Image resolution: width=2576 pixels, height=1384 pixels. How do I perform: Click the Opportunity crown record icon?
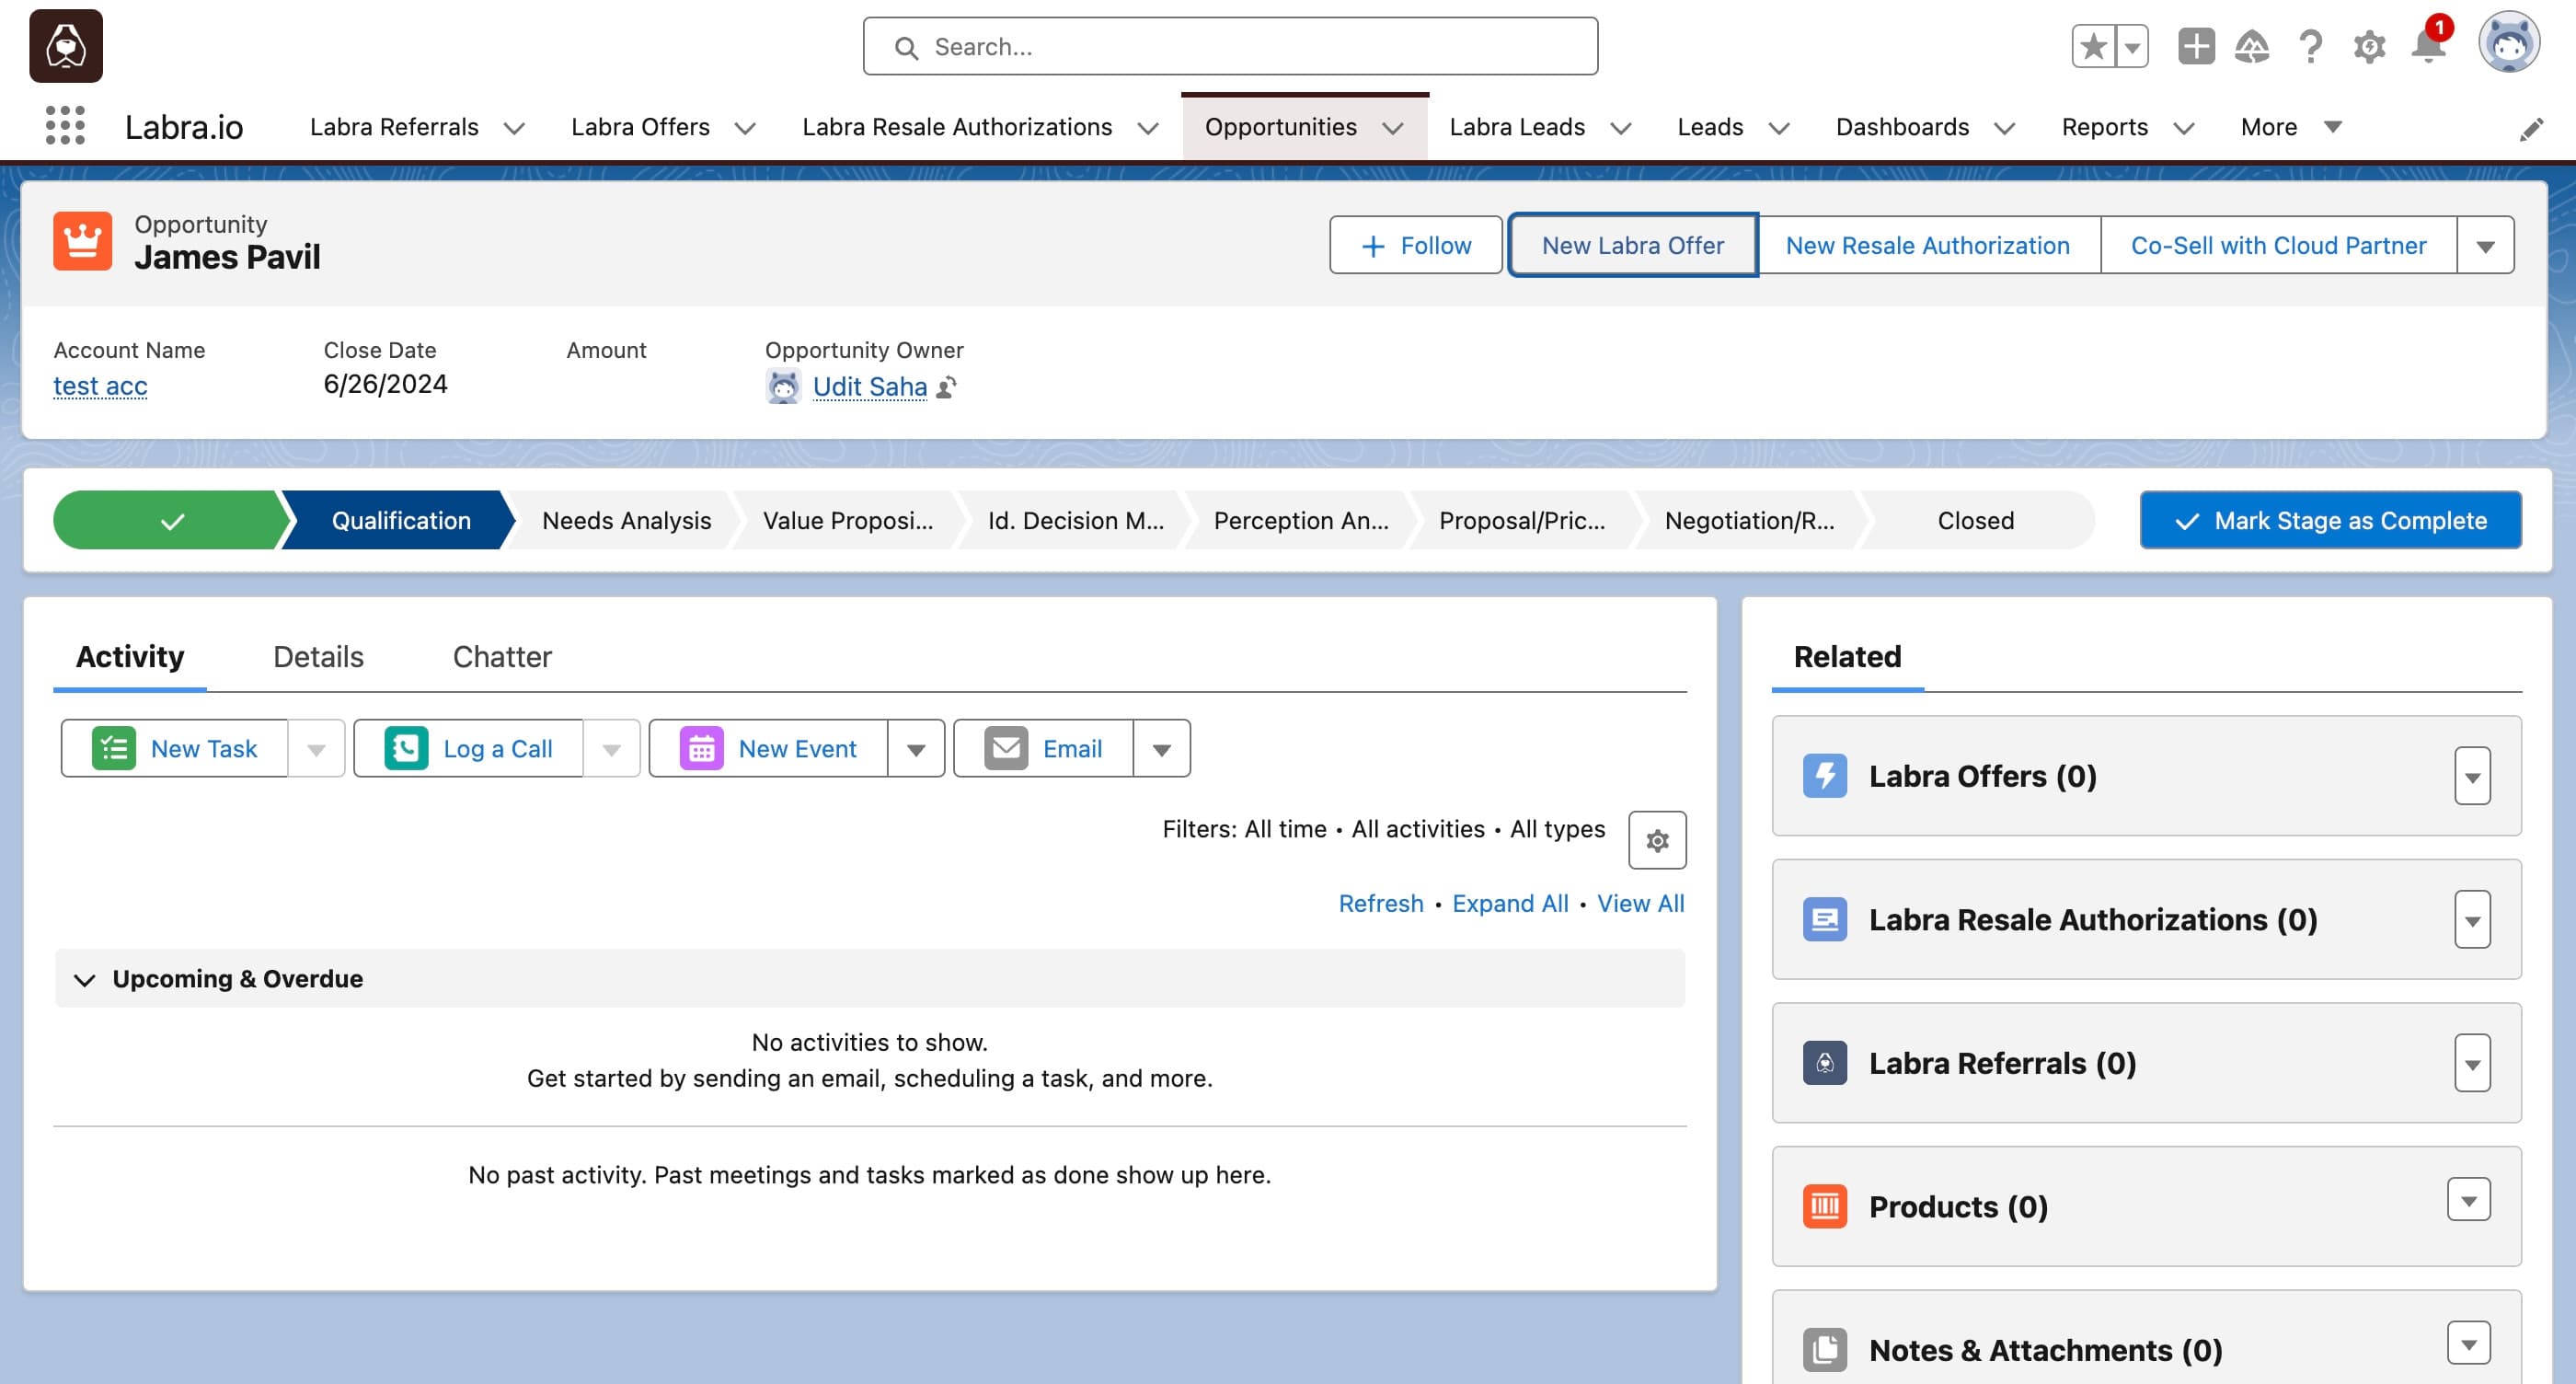pyautogui.click(x=83, y=241)
